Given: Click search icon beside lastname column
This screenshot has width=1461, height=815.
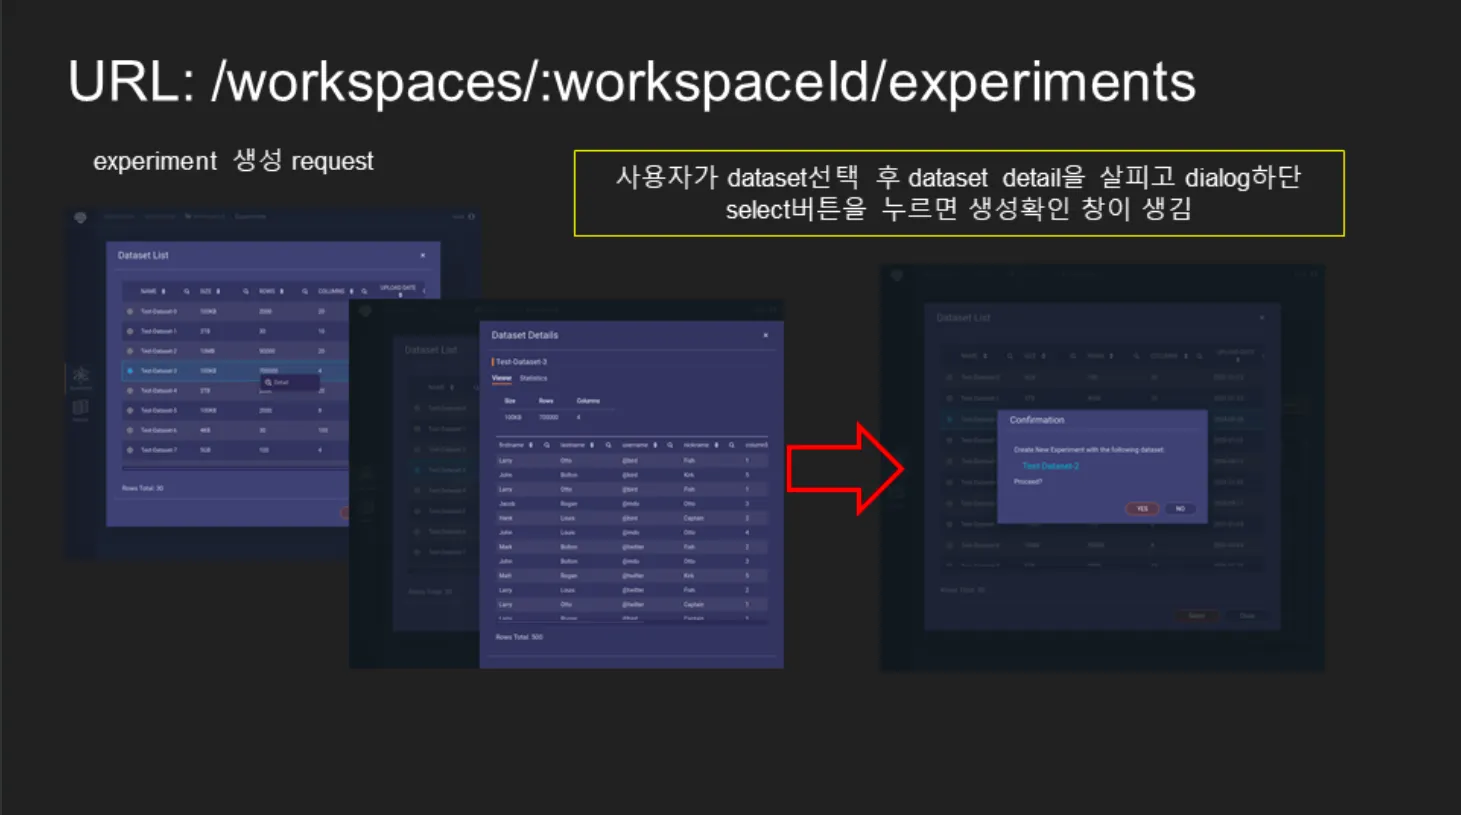Looking at the screenshot, I should (608, 445).
